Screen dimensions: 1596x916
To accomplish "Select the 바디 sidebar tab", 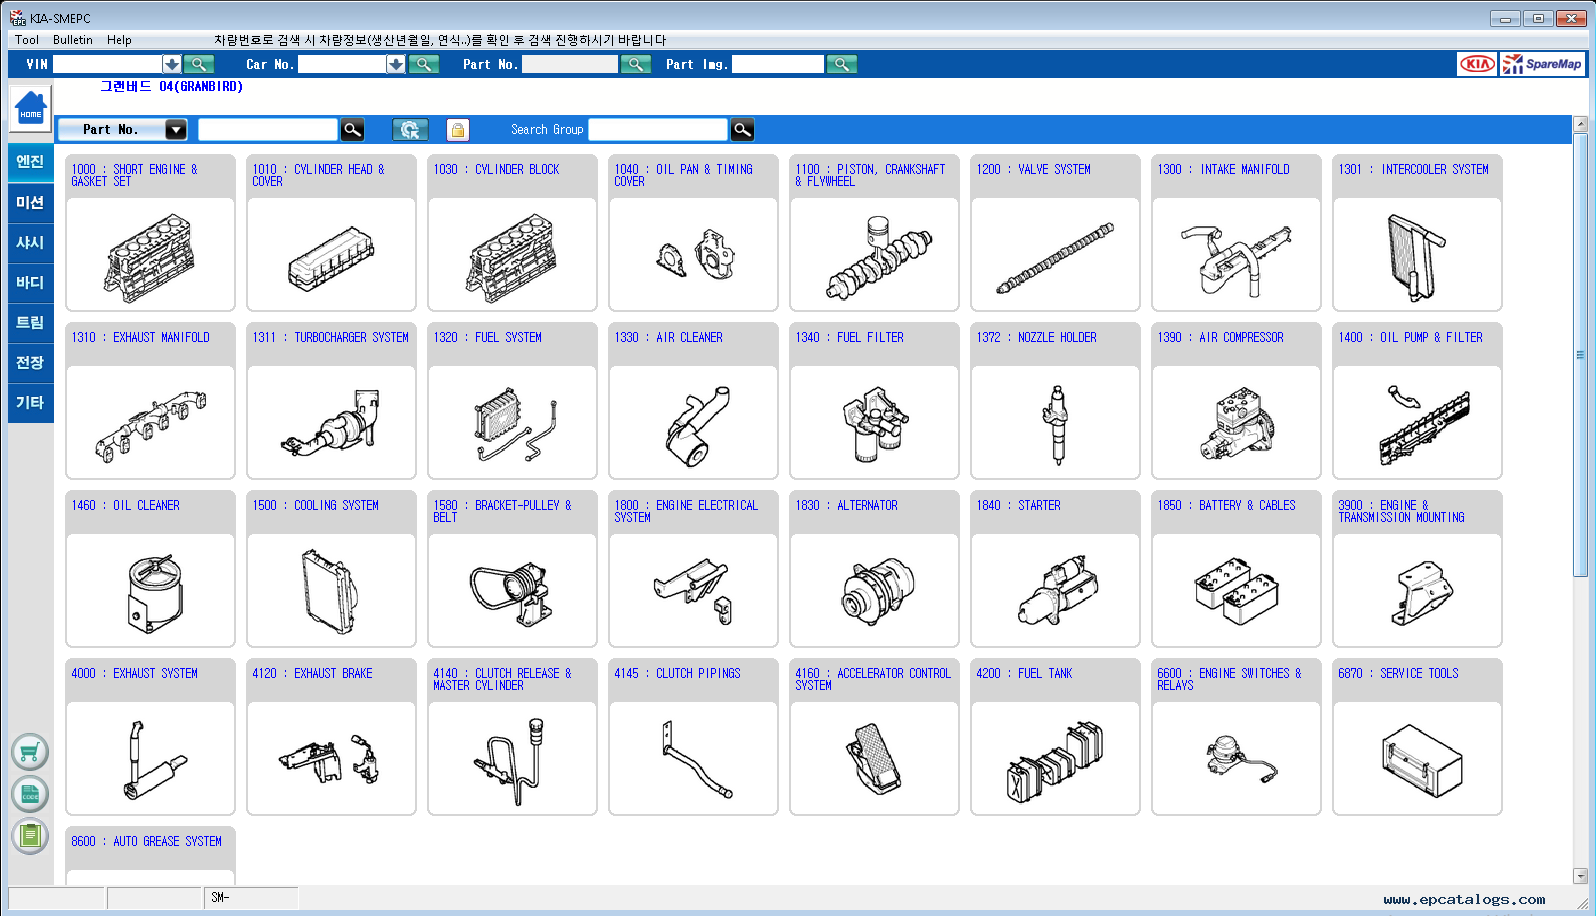I will pos(30,282).
